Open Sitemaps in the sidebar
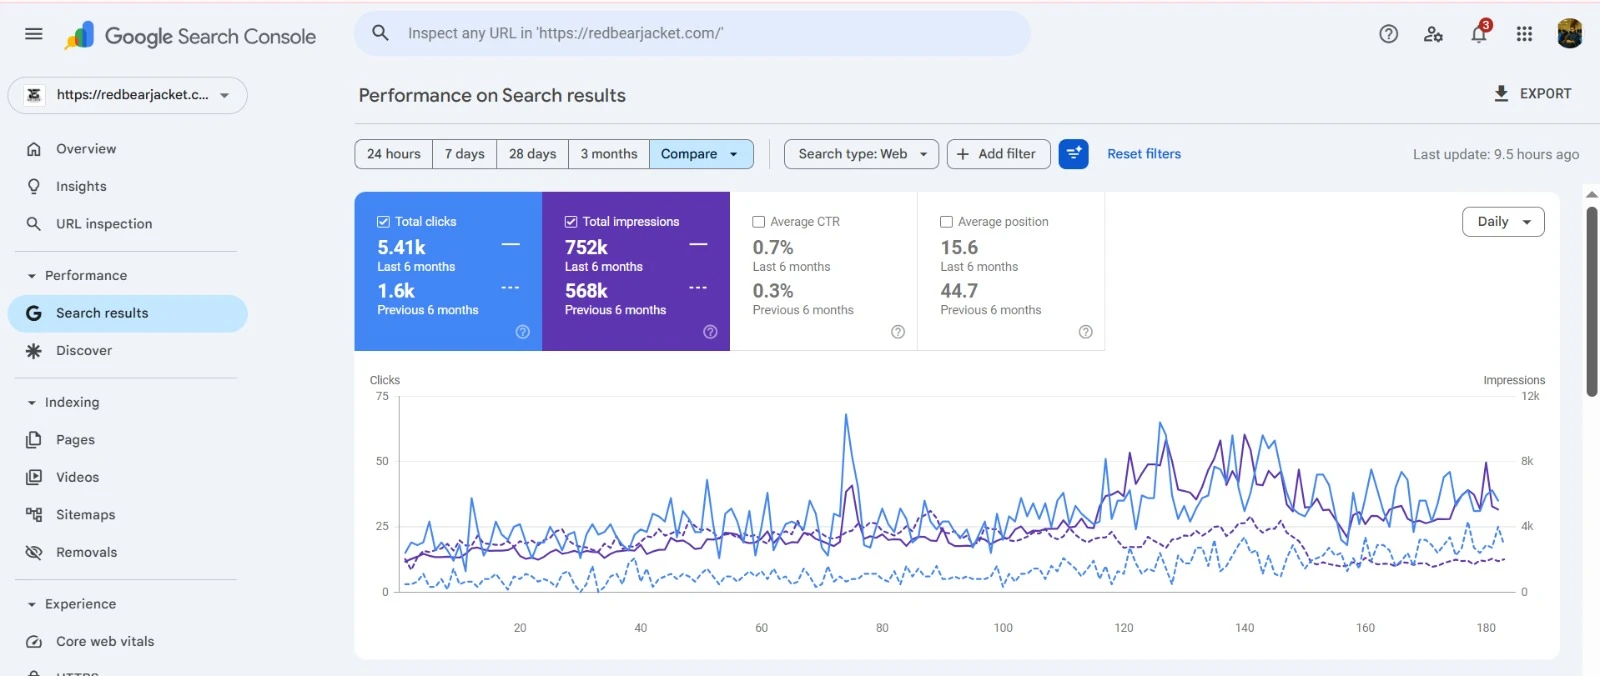 click(127, 515)
